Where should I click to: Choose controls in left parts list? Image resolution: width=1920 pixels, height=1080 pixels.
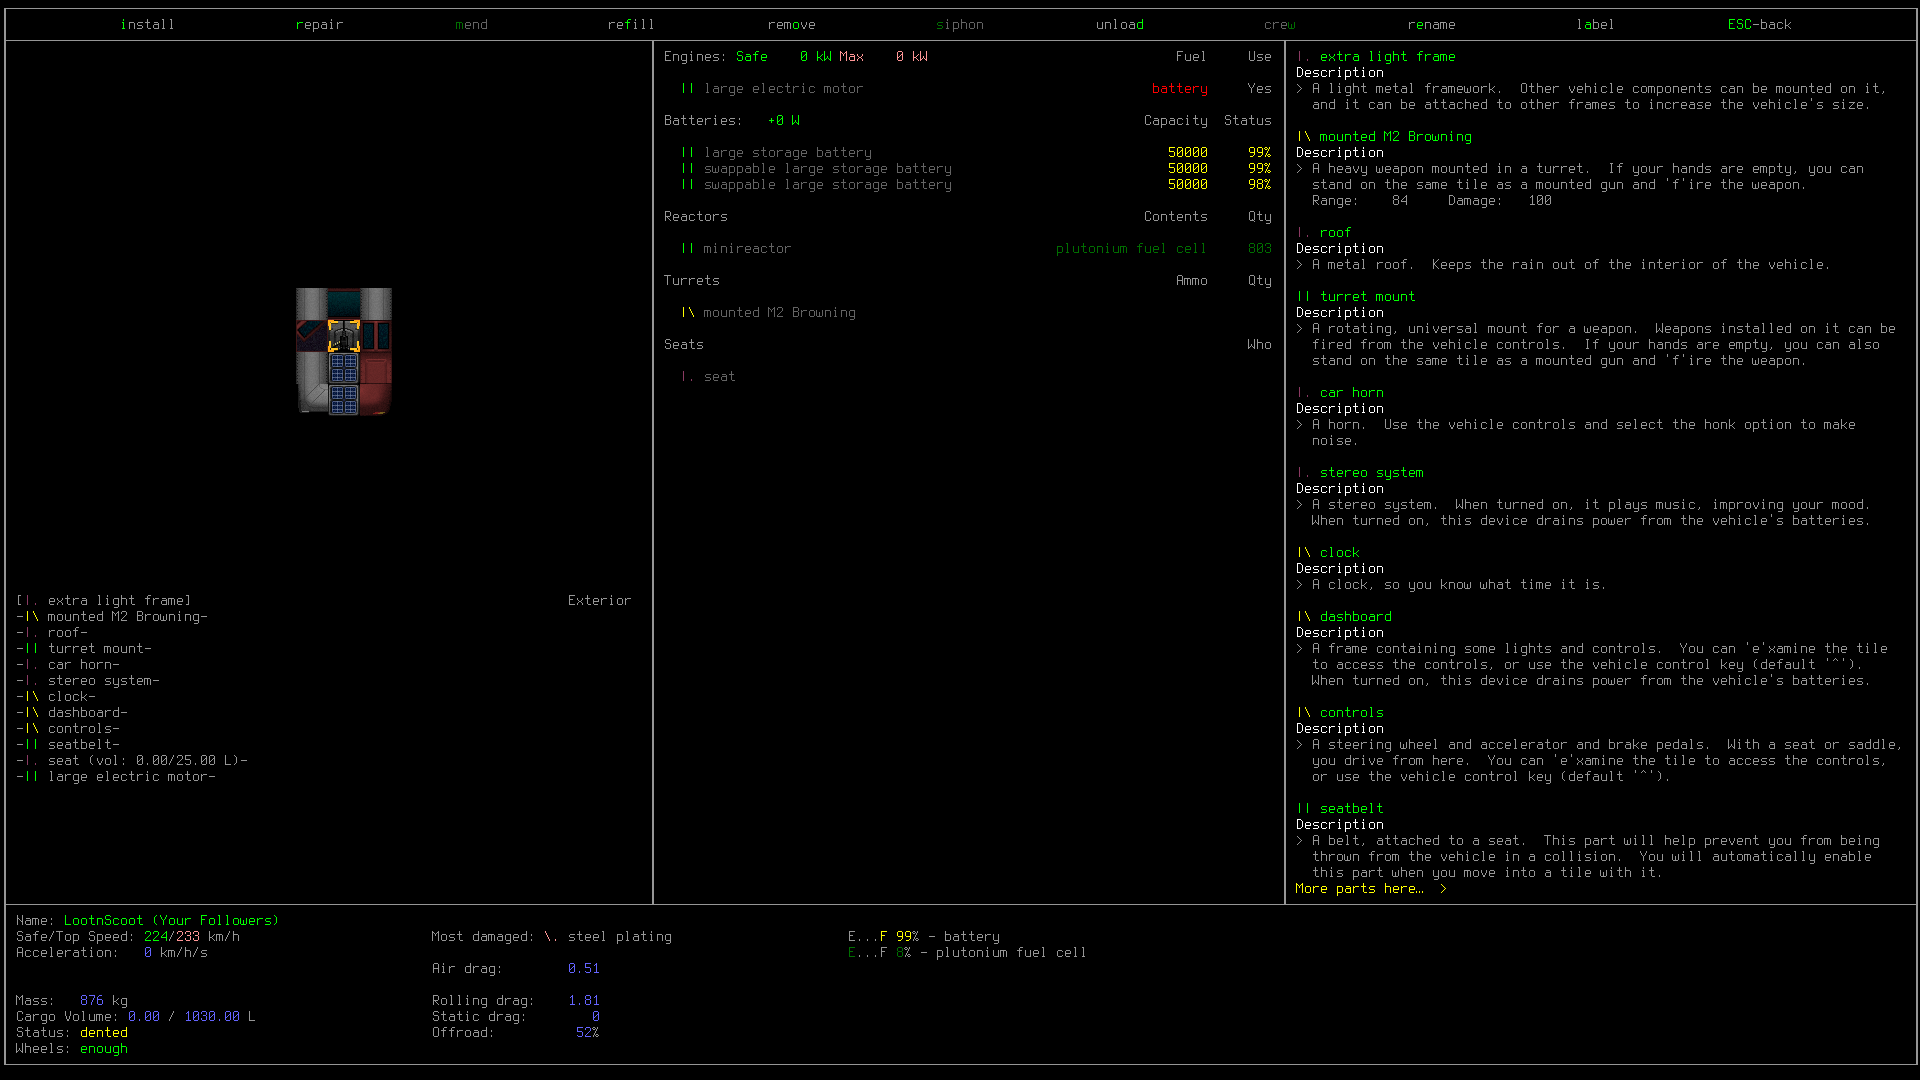pyautogui.click(x=68, y=729)
